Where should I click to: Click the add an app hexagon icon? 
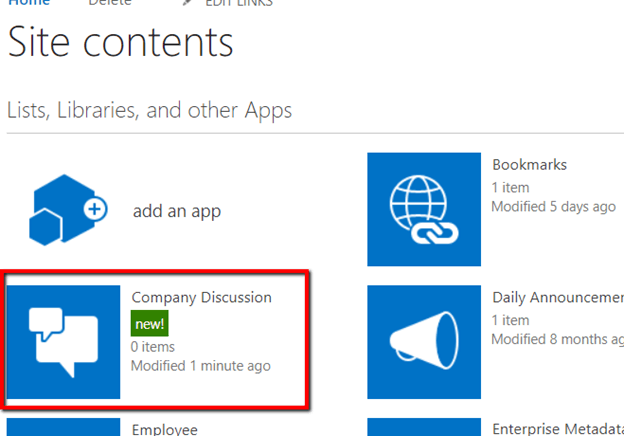[68, 210]
